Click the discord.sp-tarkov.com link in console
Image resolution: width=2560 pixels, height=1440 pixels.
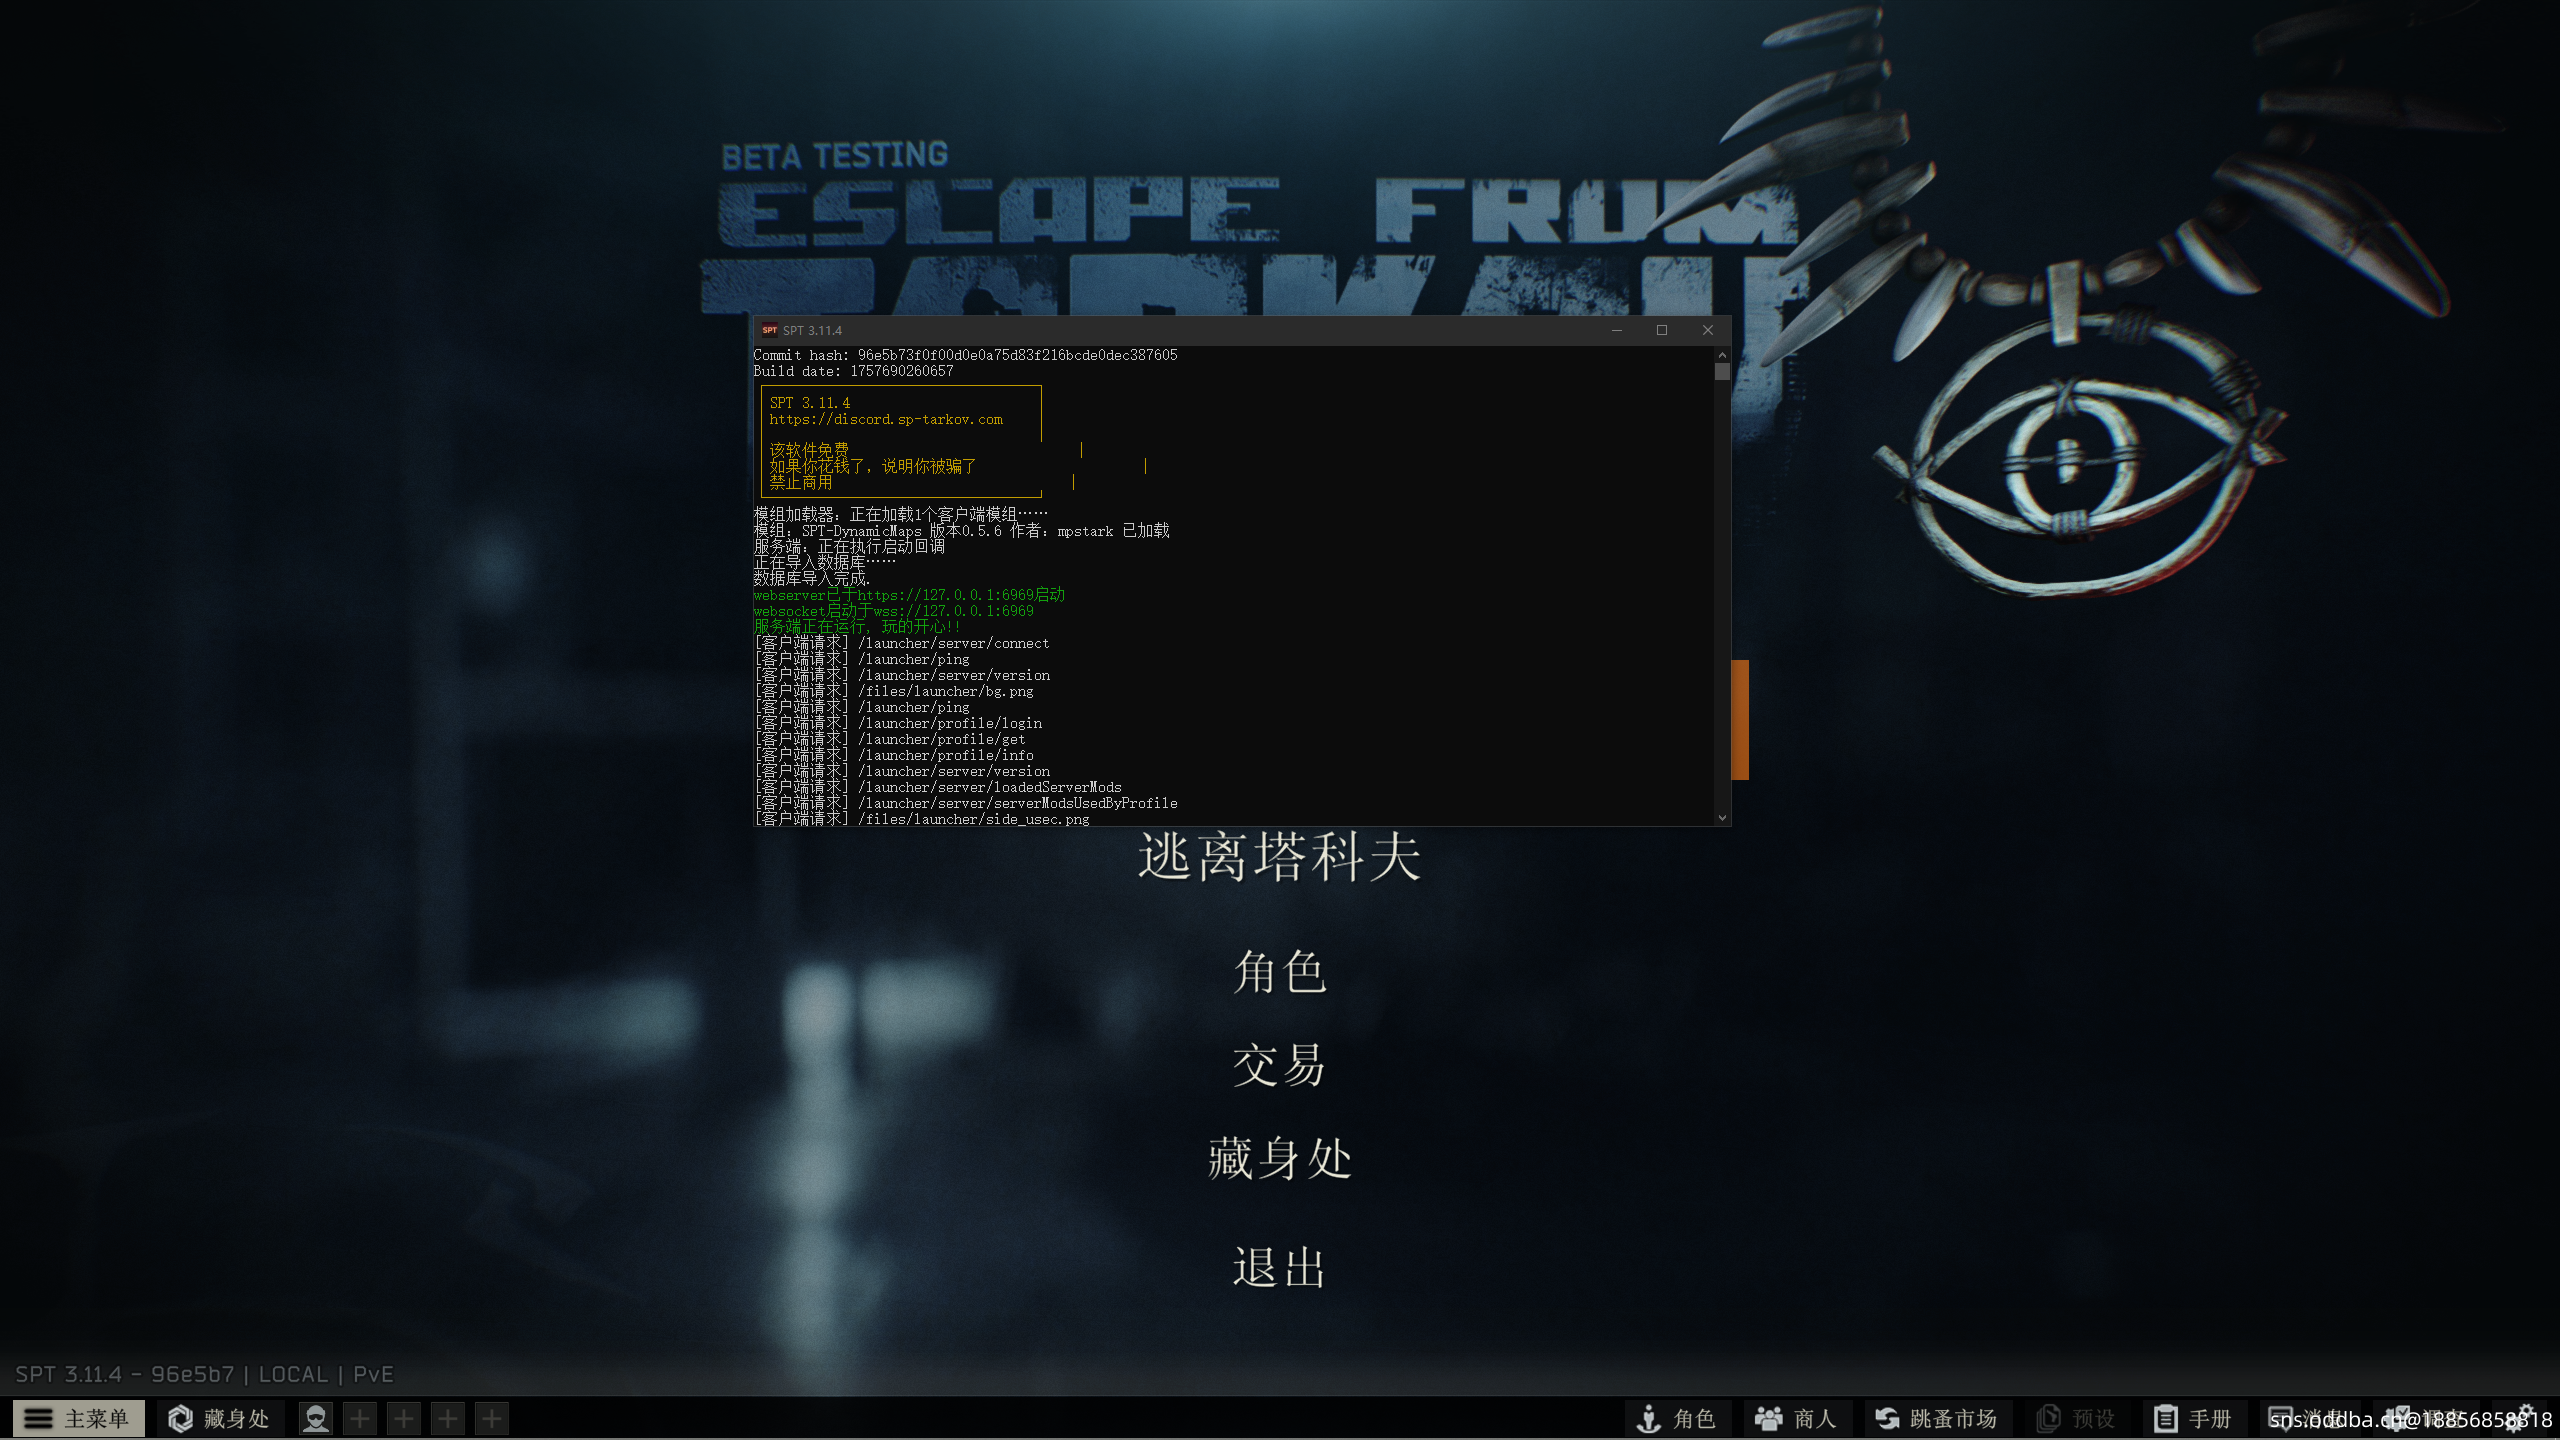[886, 419]
